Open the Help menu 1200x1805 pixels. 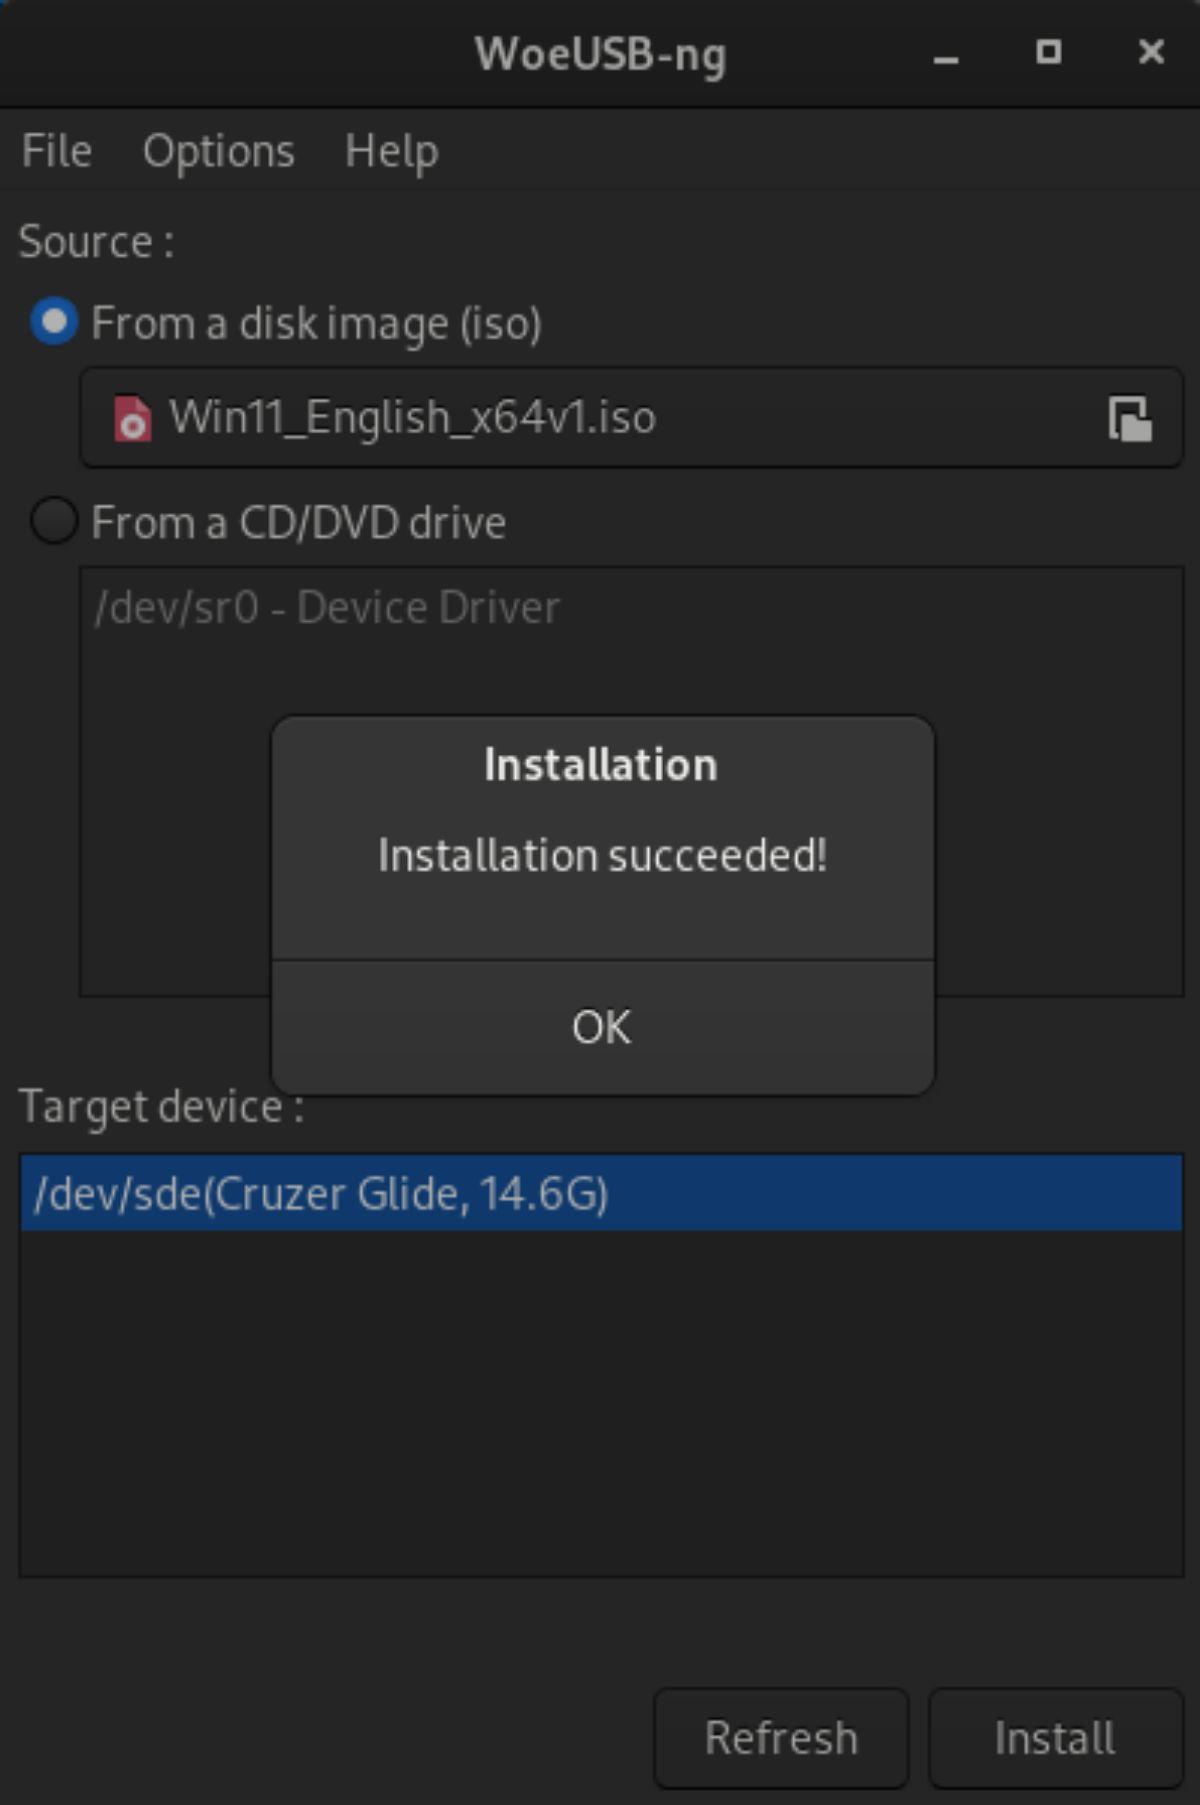[x=391, y=151]
